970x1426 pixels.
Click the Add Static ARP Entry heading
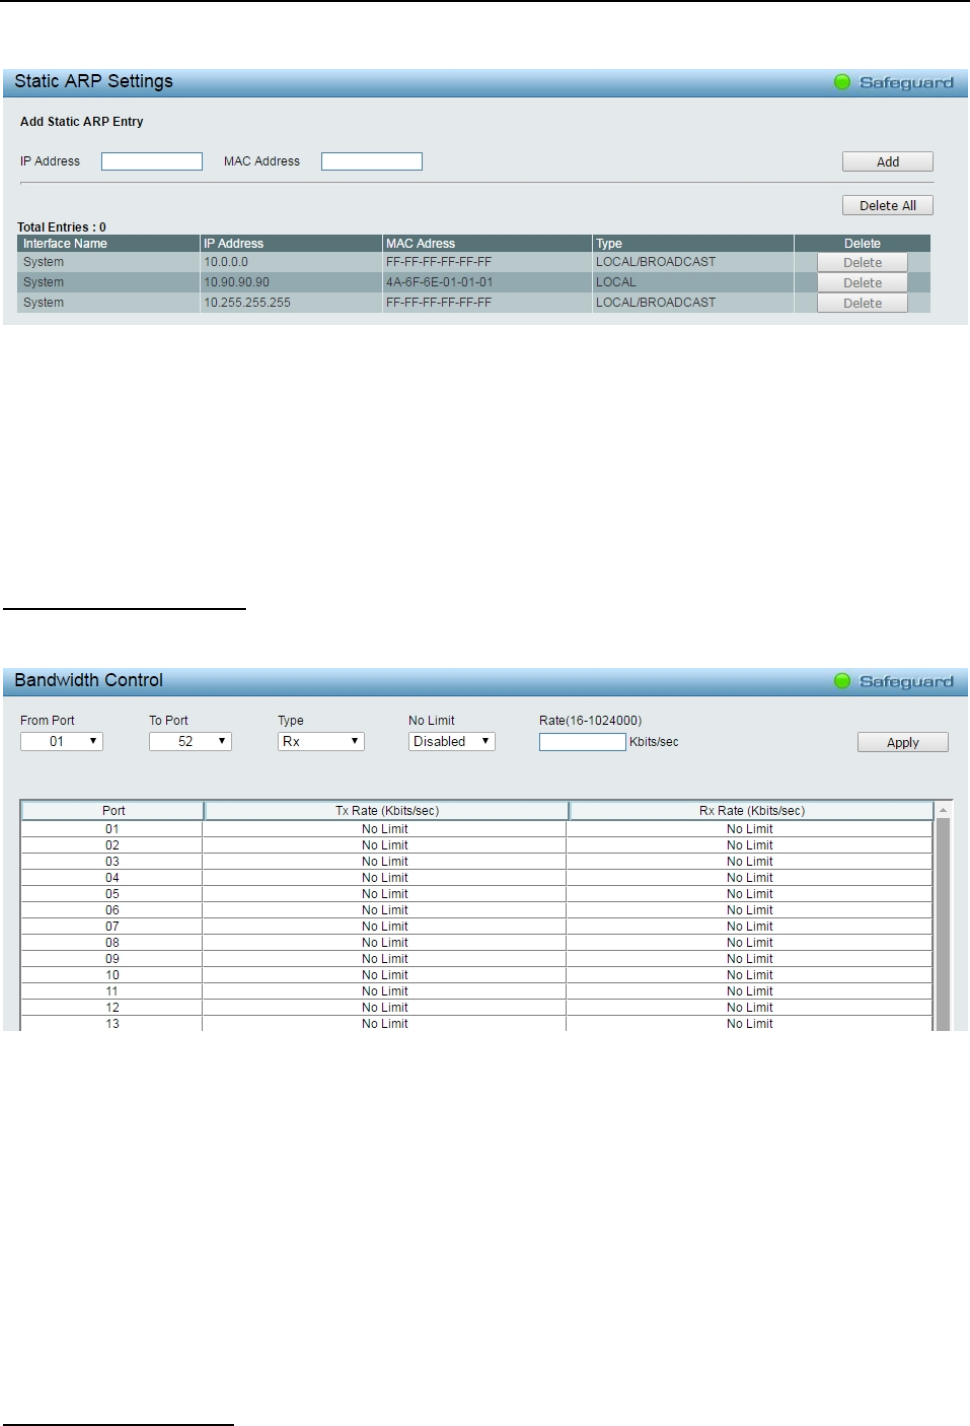[x=82, y=122]
